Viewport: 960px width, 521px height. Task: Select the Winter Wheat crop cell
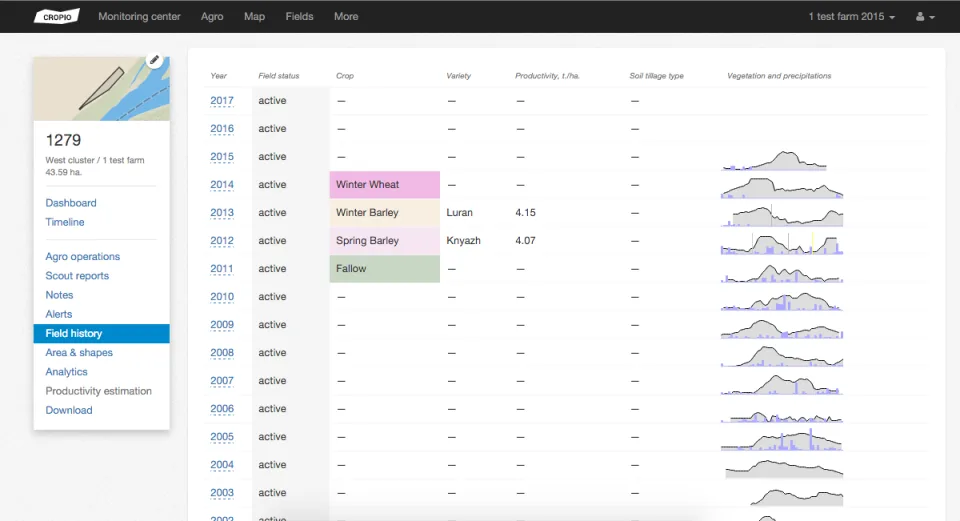[x=384, y=184]
